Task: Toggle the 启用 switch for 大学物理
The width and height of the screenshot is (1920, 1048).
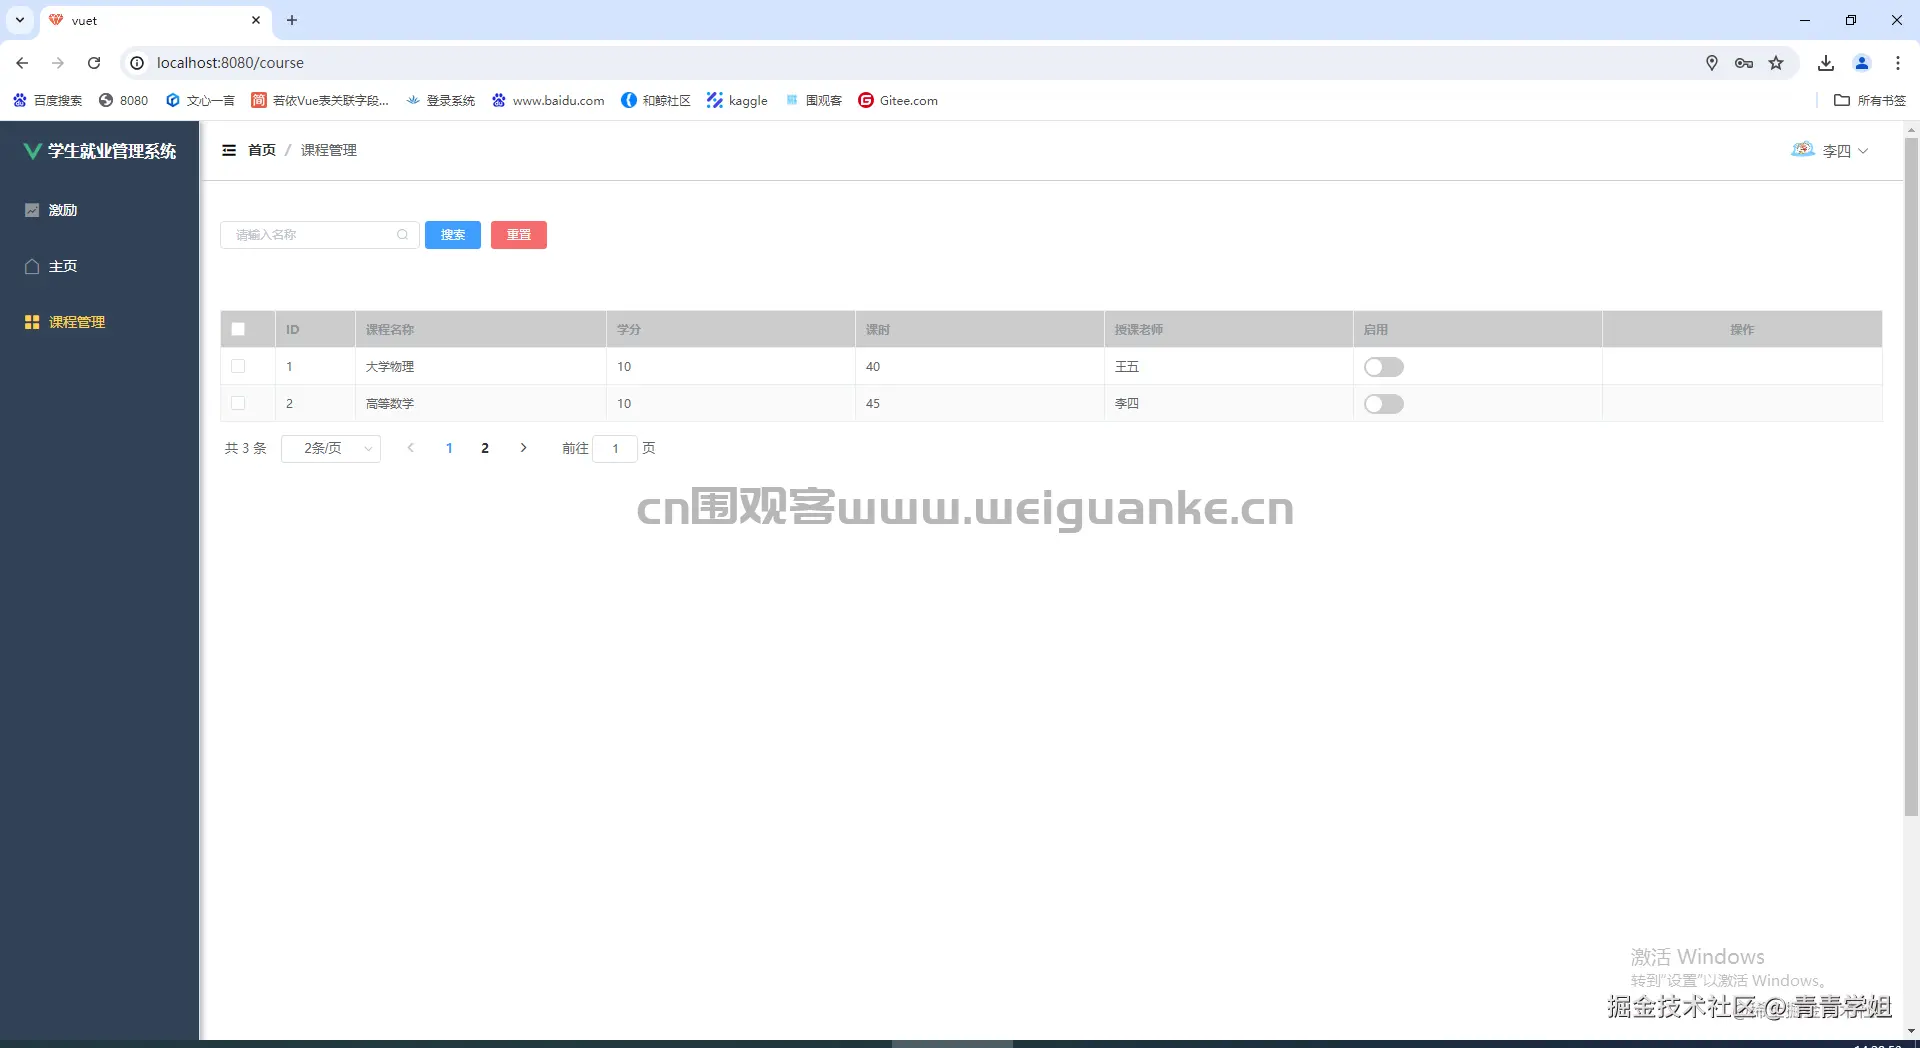Action: point(1384,367)
